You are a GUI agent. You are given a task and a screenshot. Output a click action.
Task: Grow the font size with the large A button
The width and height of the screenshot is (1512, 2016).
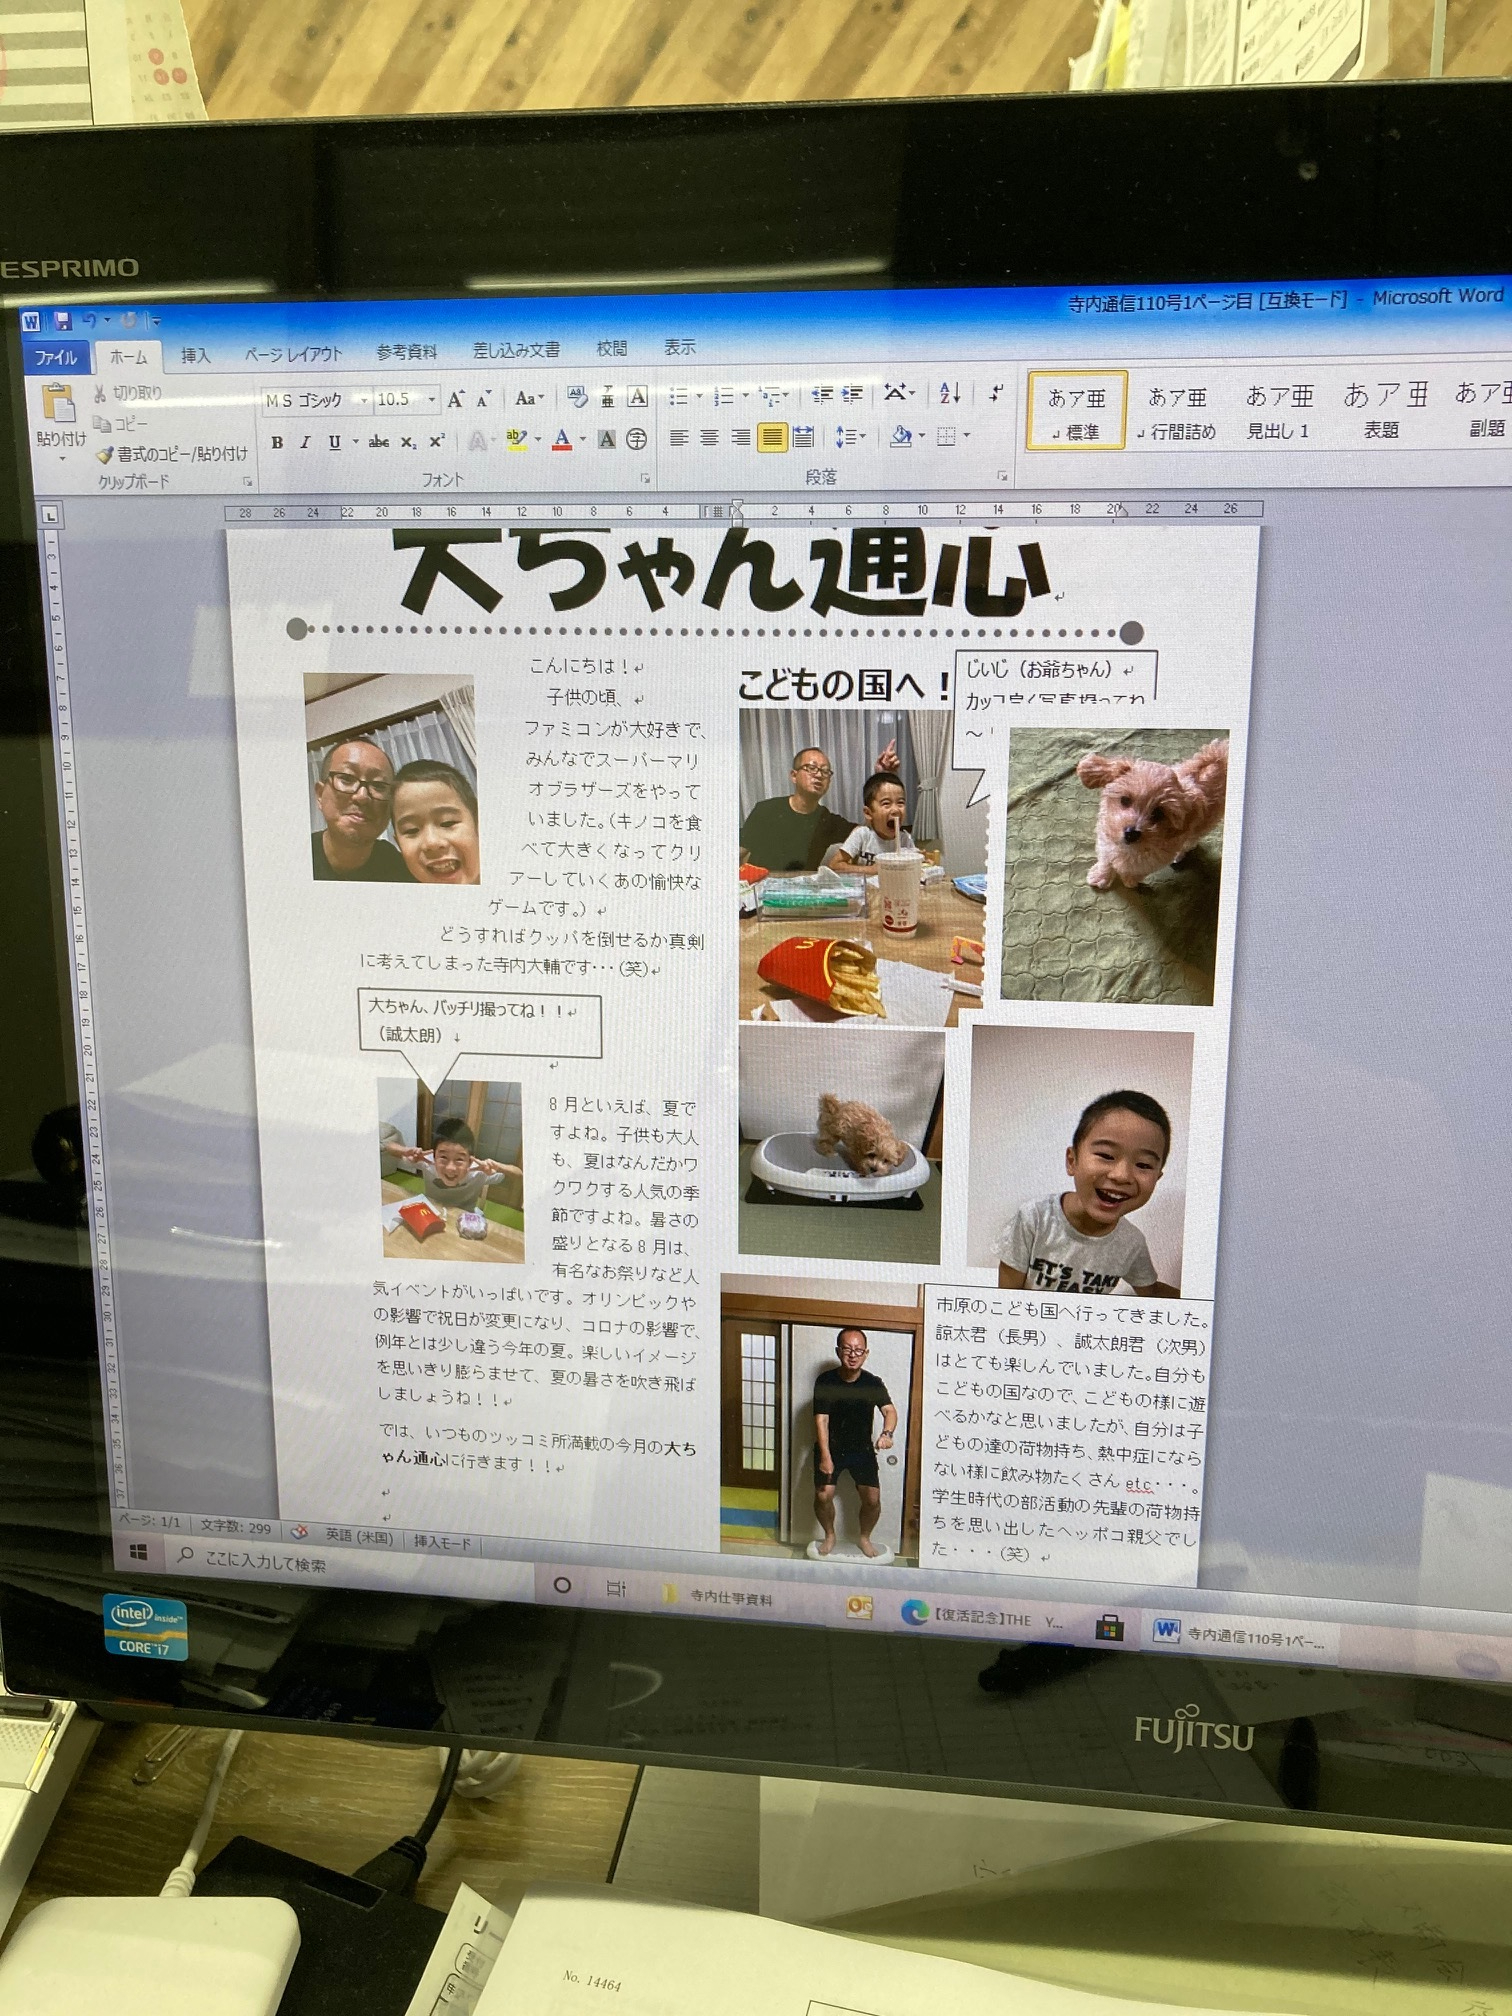click(x=456, y=399)
